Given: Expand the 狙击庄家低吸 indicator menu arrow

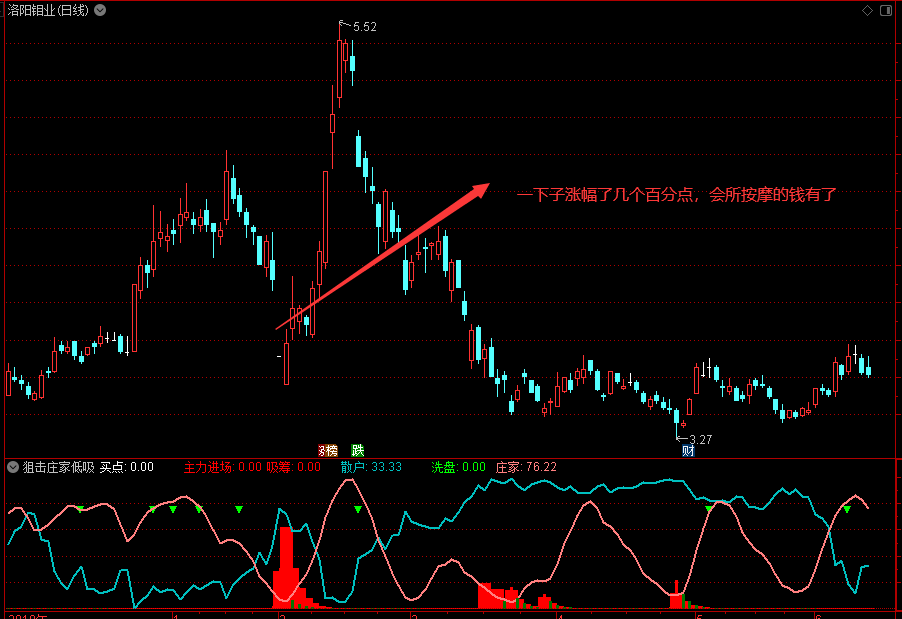Looking at the screenshot, I should coord(13,467).
